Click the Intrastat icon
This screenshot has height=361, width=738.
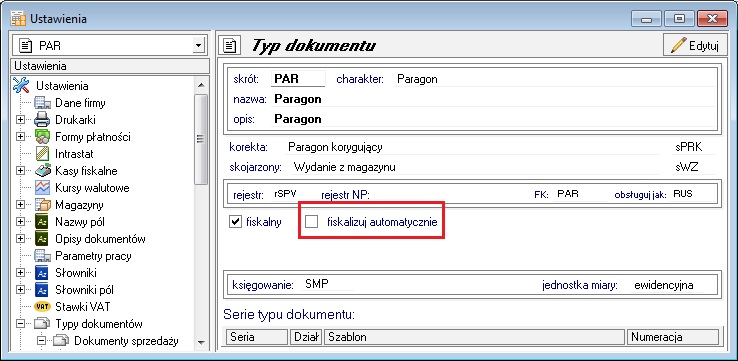tap(42, 154)
